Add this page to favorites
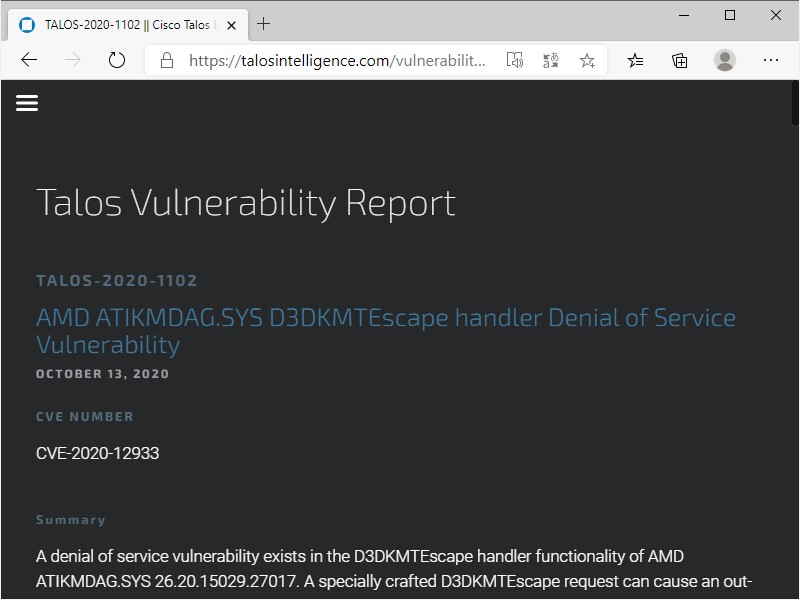 coord(587,60)
